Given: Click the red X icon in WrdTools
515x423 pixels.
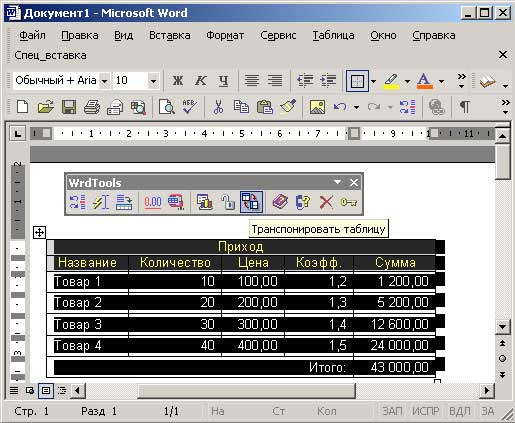Looking at the screenshot, I should click(326, 202).
